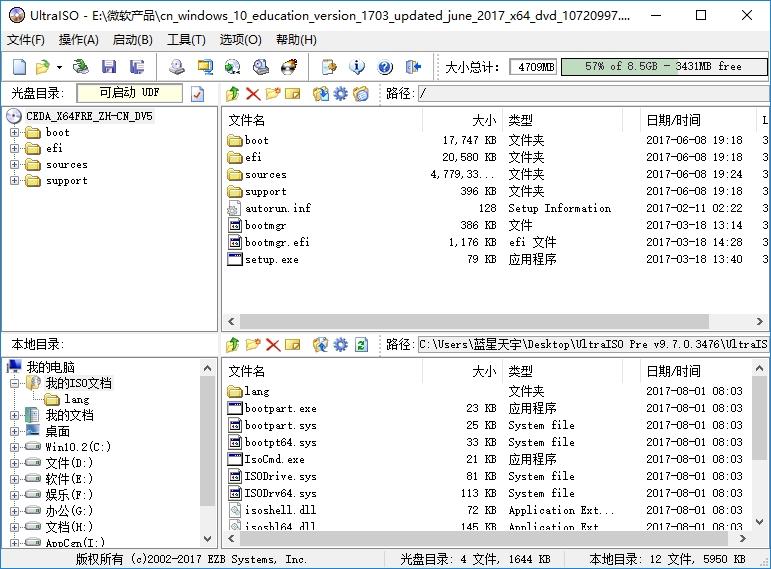Screen dimensions: 771x569
Task: Go up one level in the ISO pane
Action: tap(233, 93)
